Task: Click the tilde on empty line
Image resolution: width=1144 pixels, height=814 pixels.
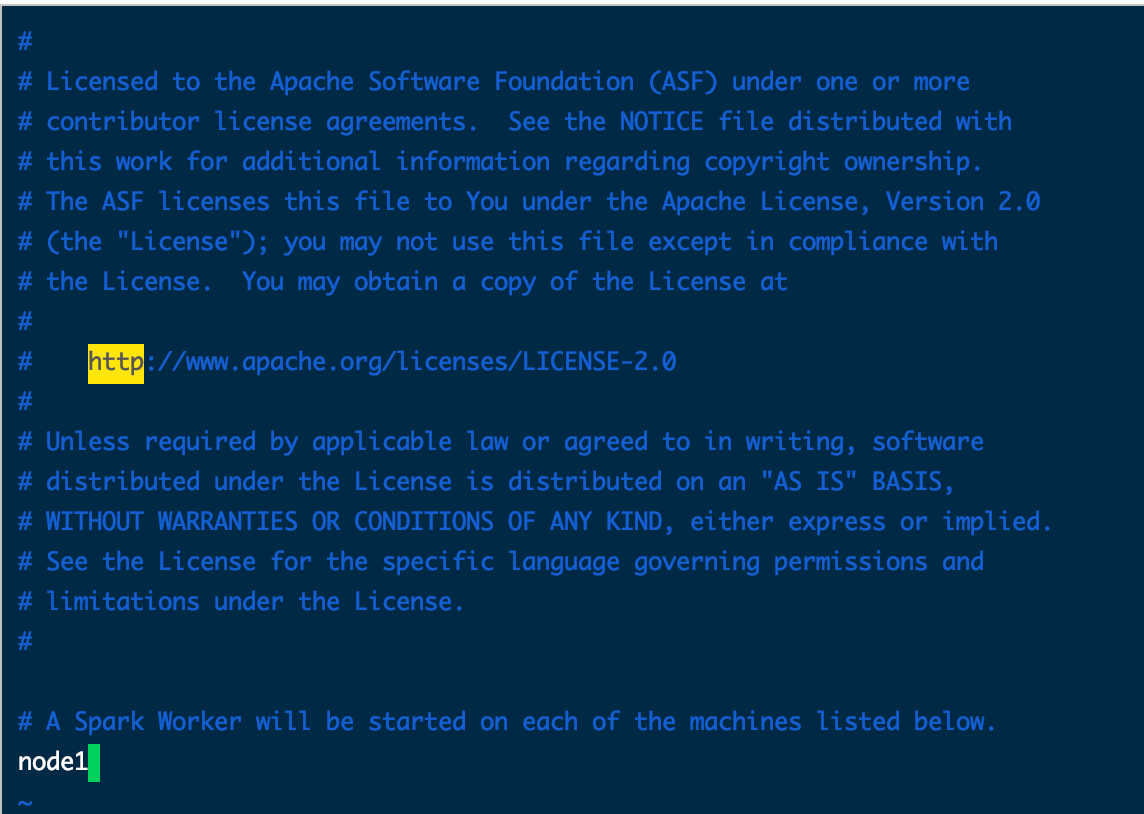Action: pyautogui.click(x=25, y=803)
